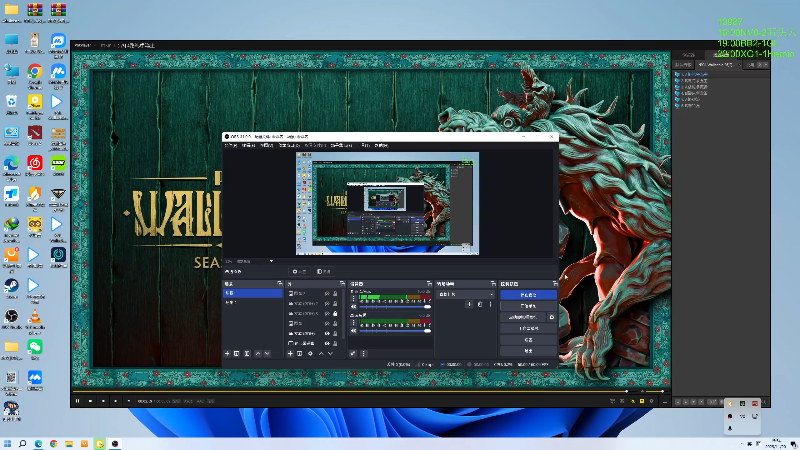Open Windows Start menu
Viewport: 800px width, 450px height.
[7, 444]
